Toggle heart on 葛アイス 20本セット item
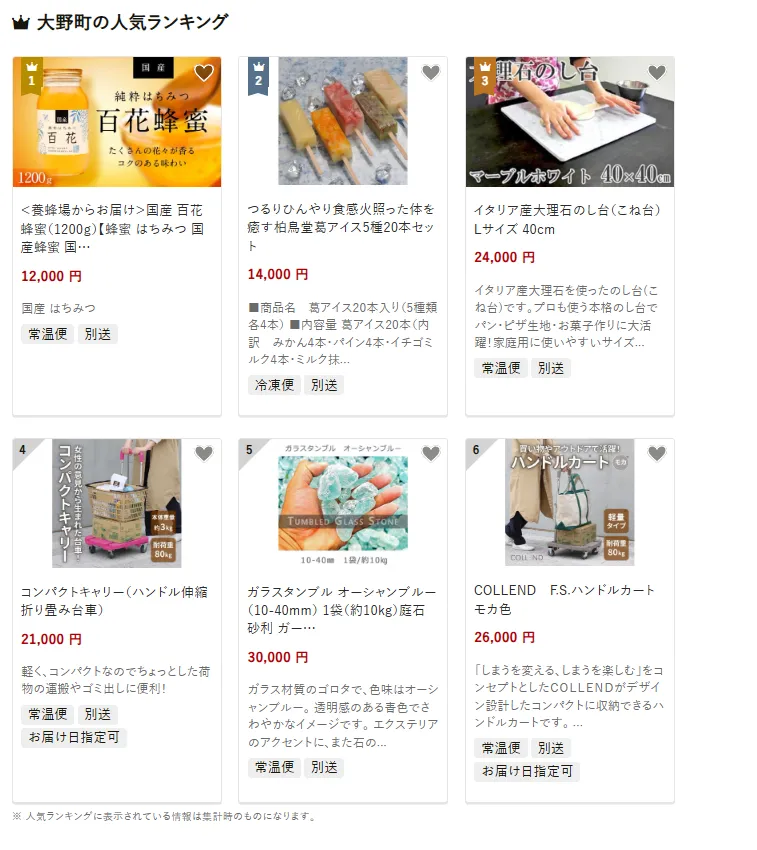This screenshot has height=850, width=757. [431, 72]
